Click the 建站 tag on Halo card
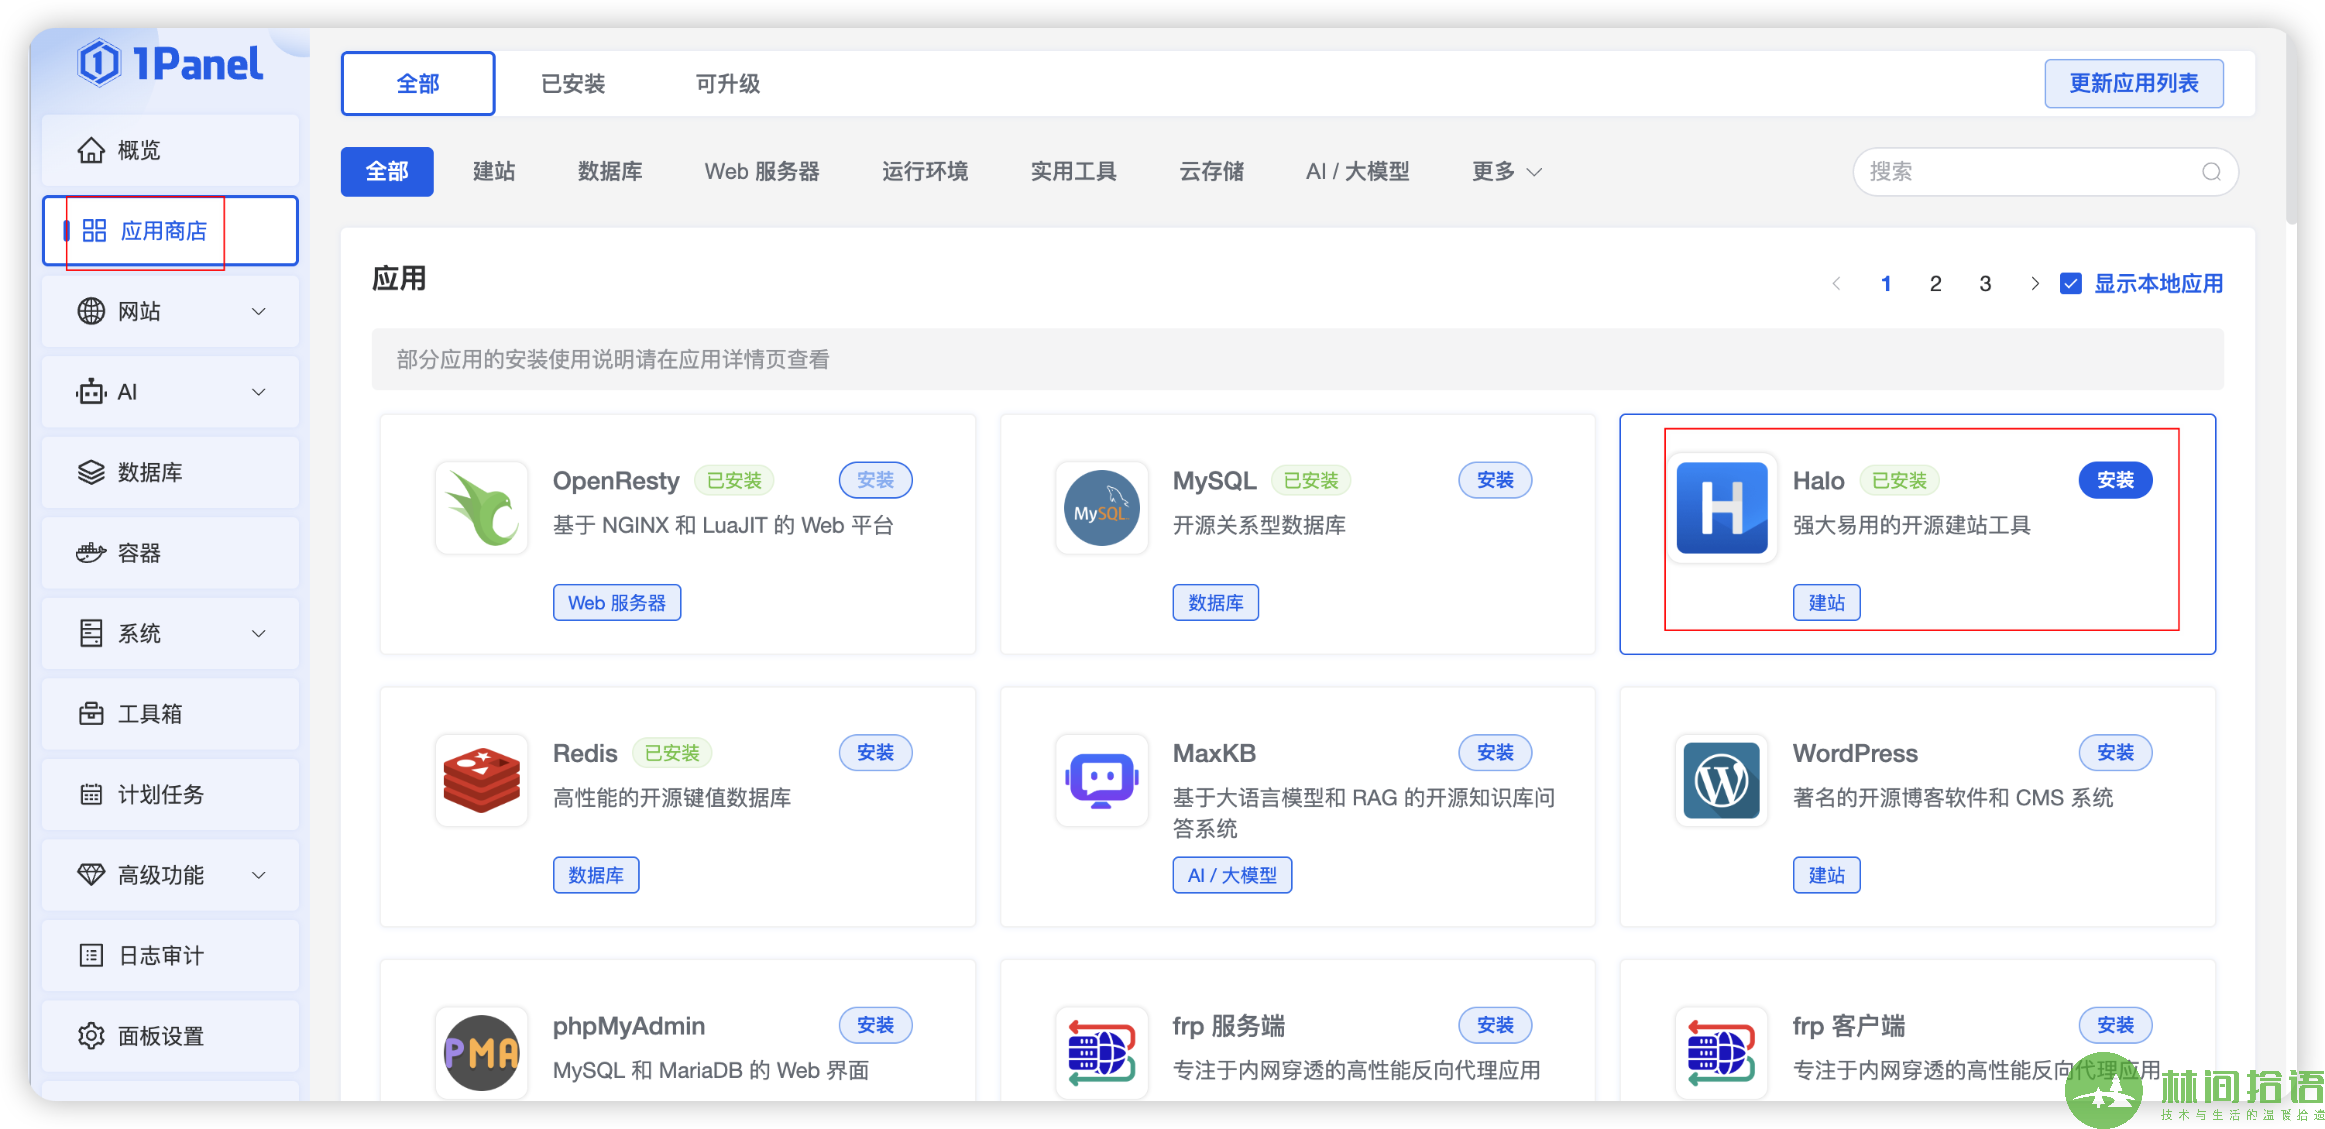Screen dimensions: 2325x1129 click(x=1827, y=603)
